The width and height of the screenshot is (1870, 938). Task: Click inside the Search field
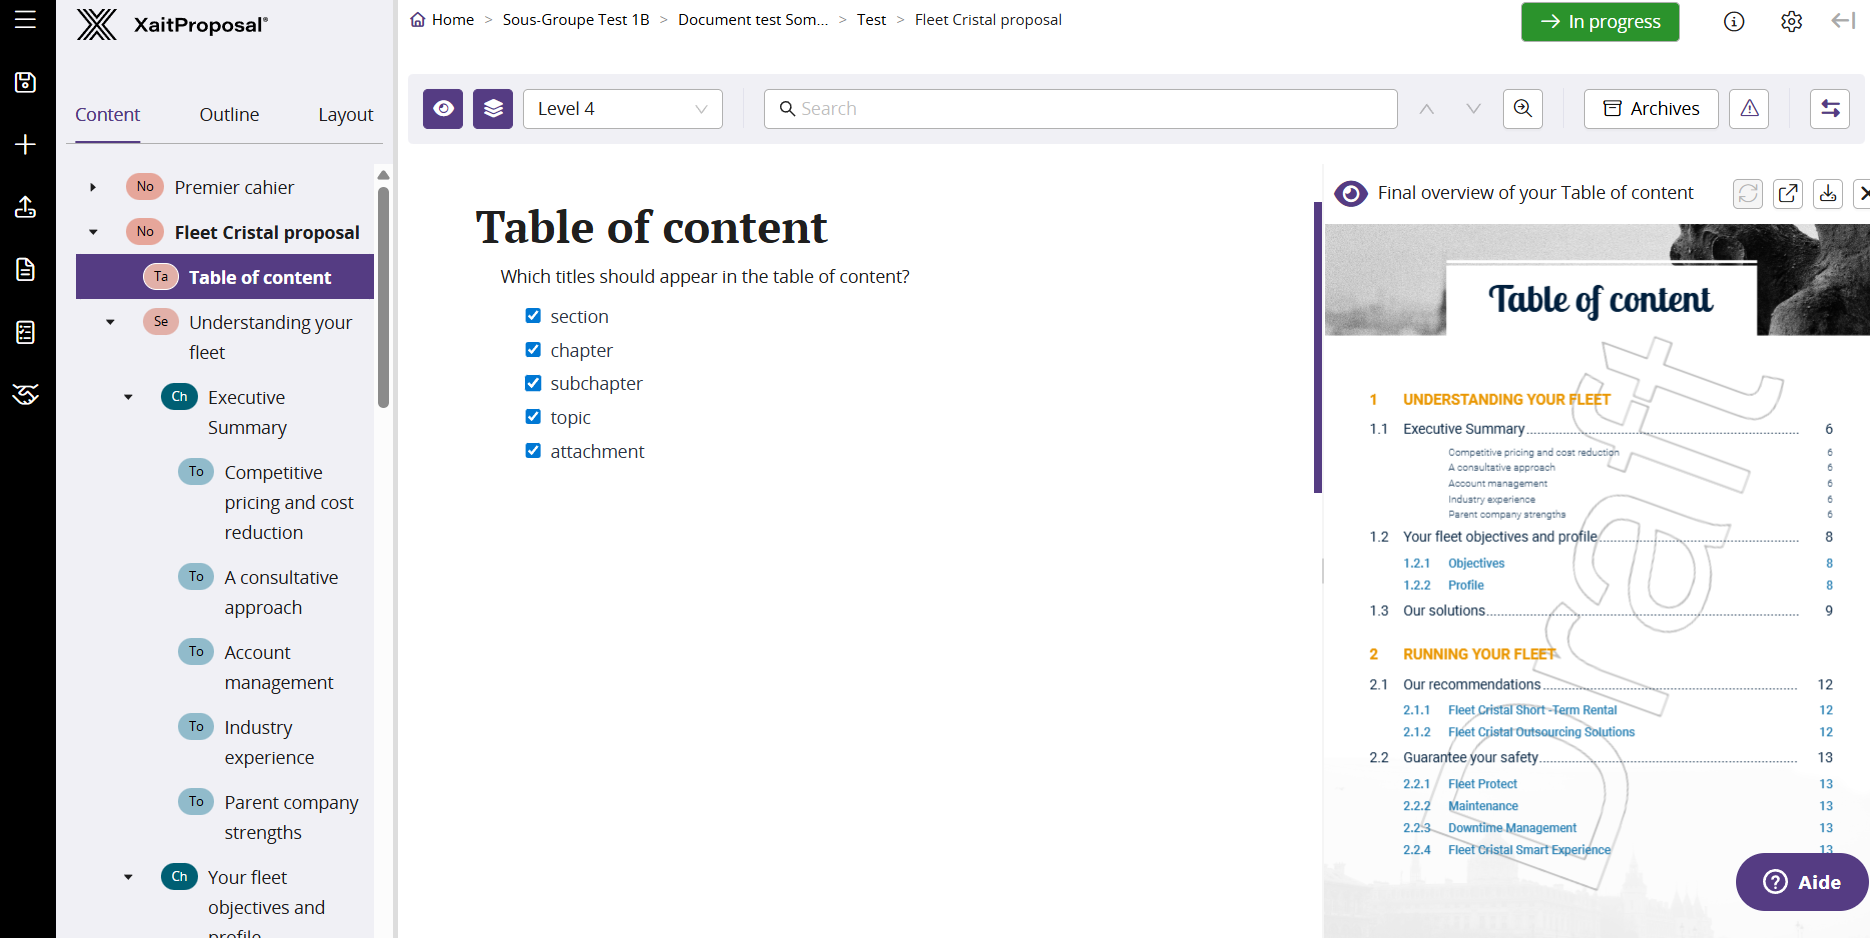coord(1080,108)
